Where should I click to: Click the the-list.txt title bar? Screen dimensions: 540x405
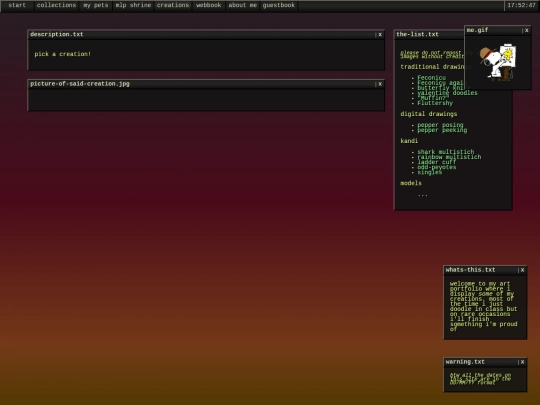click(x=429, y=34)
